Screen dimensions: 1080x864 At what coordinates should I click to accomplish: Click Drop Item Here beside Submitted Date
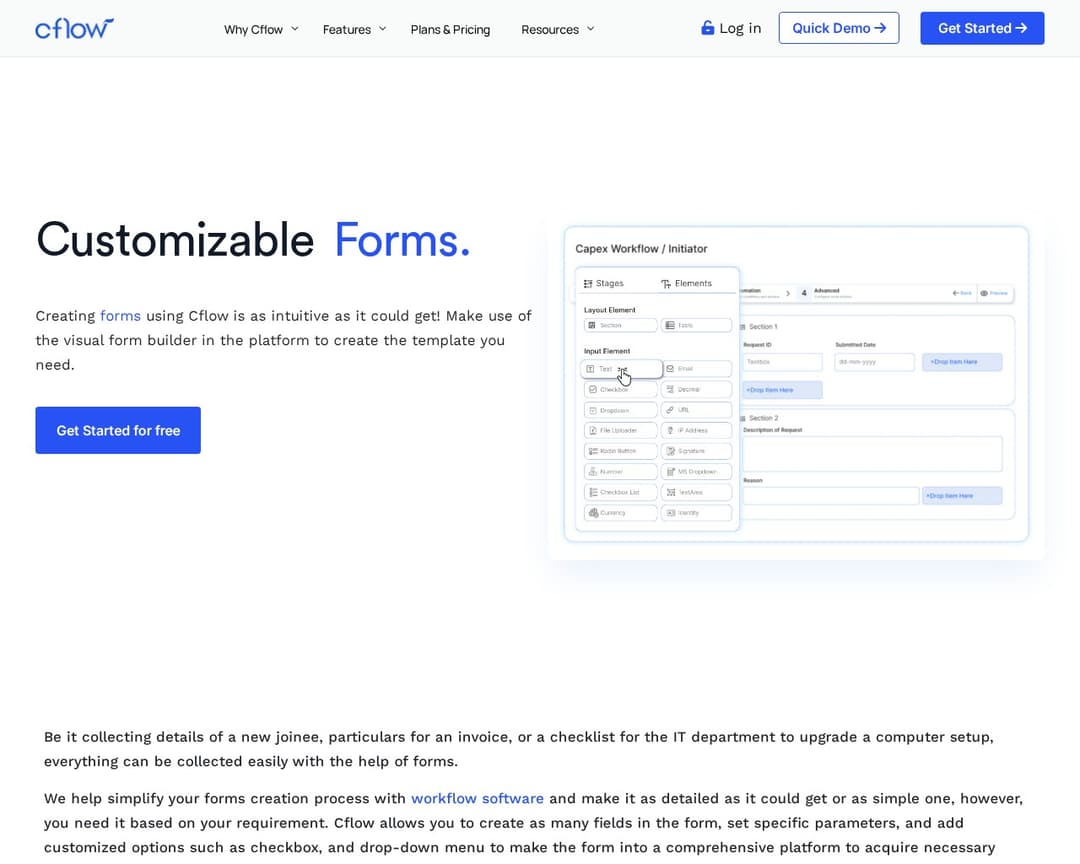point(962,362)
